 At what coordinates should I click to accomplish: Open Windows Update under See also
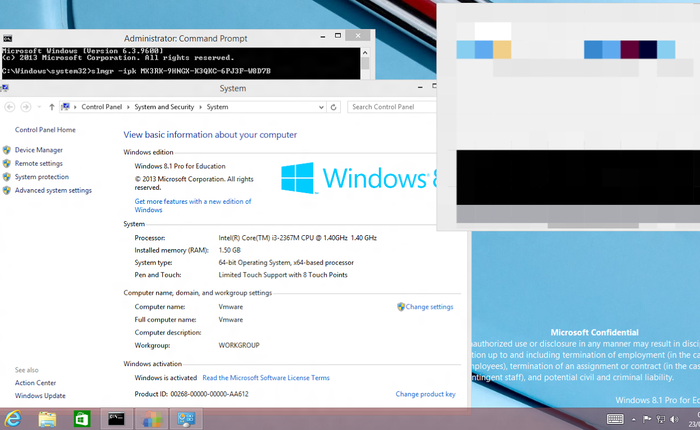coord(40,396)
